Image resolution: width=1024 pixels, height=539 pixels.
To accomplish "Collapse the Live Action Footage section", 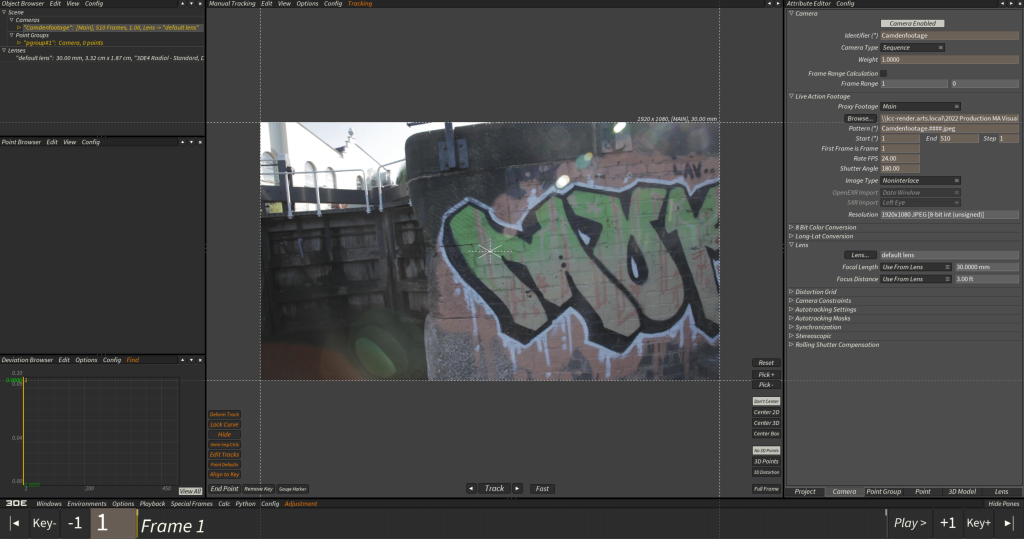I will click(792, 97).
